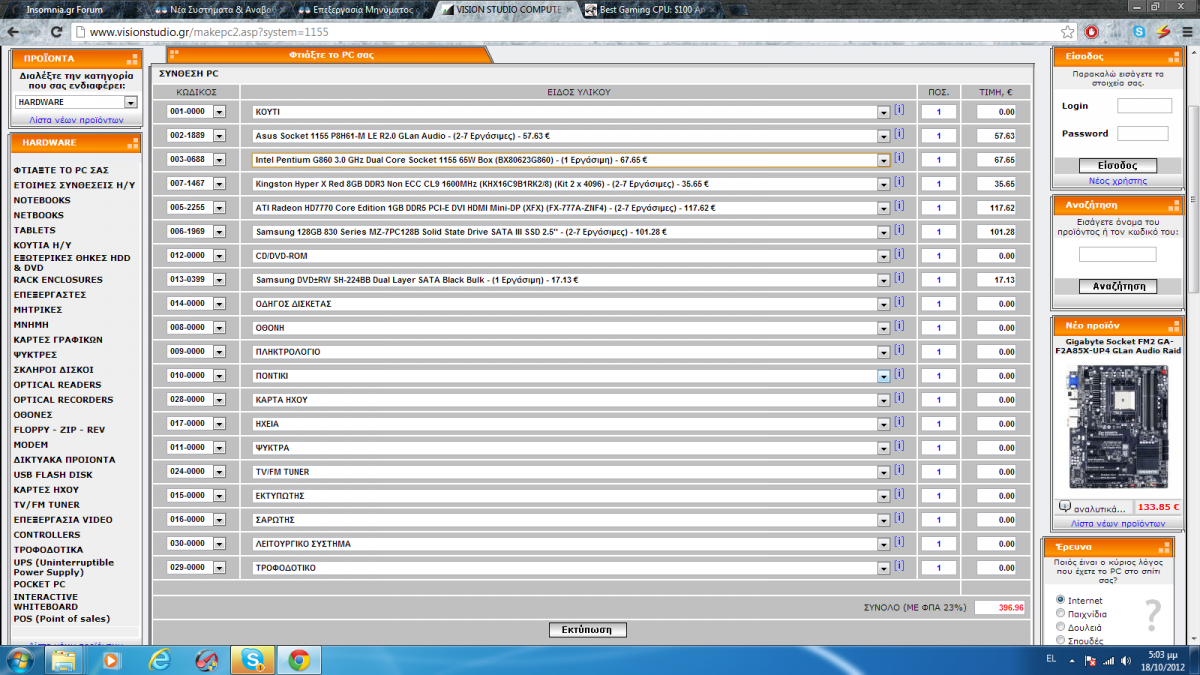This screenshot has height=675, width=1200.
Task: Select the Δουλειά radio option
Action: [x=1062, y=626]
